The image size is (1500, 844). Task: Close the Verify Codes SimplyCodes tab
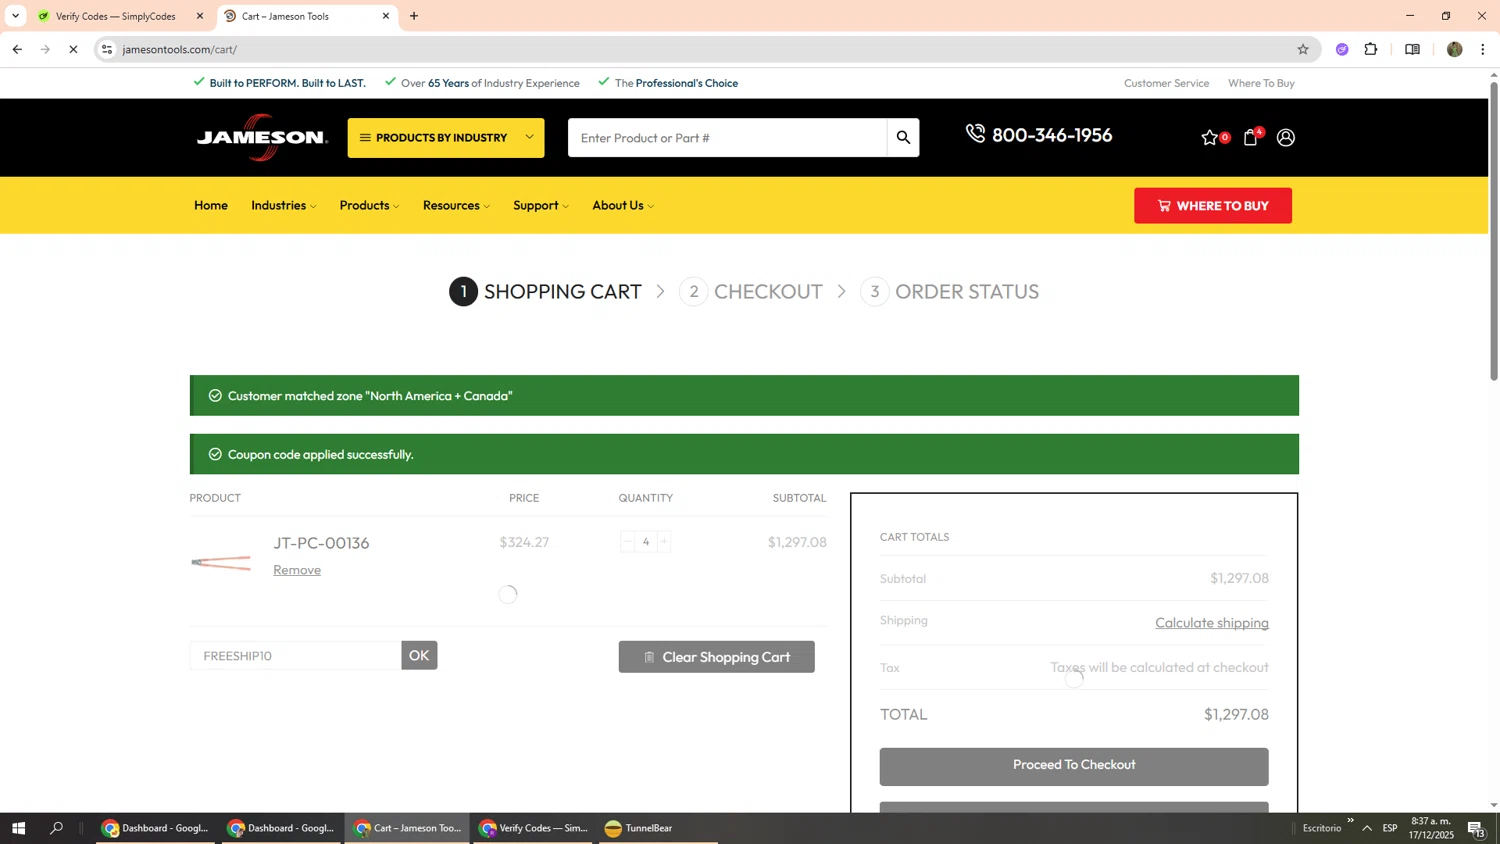click(x=199, y=16)
